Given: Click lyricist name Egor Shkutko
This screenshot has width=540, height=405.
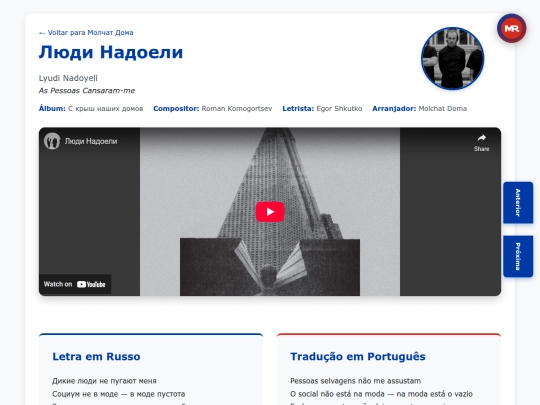Looking at the screenshot, I should point(339,108).
